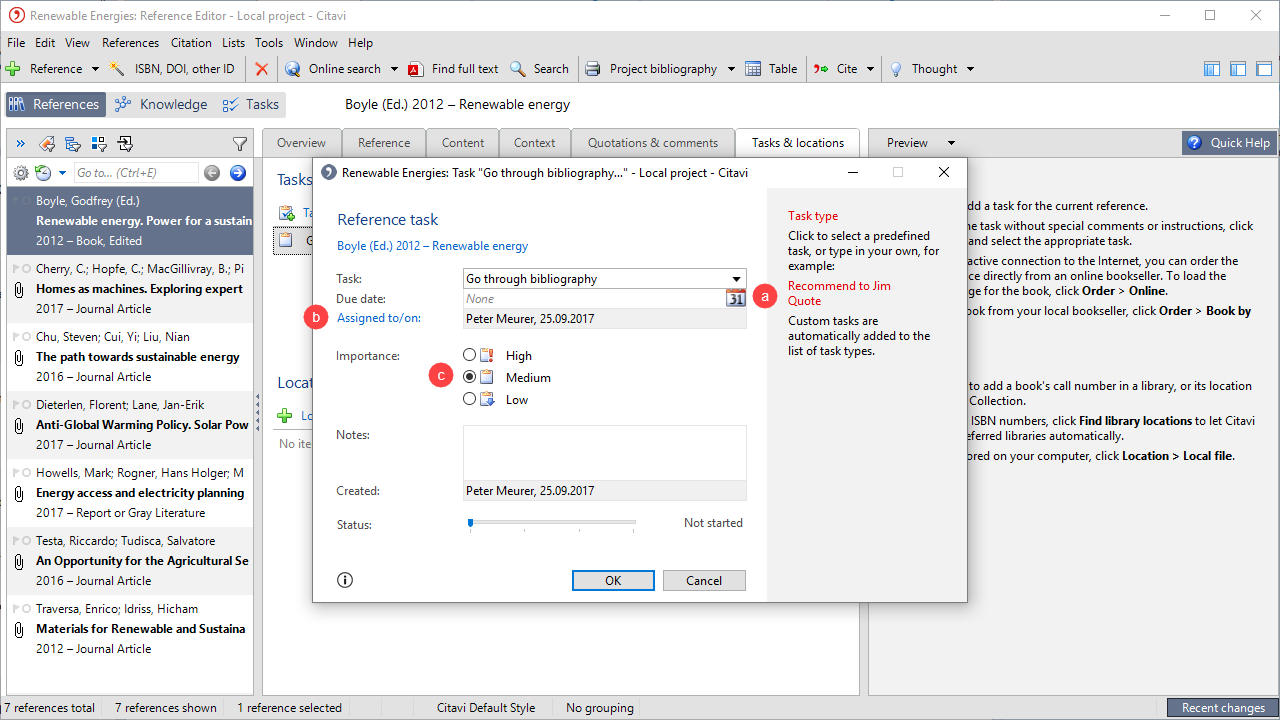The image size is (1280, 720).
Task: Click the Due date field
Action: click(x=595, y=298)
